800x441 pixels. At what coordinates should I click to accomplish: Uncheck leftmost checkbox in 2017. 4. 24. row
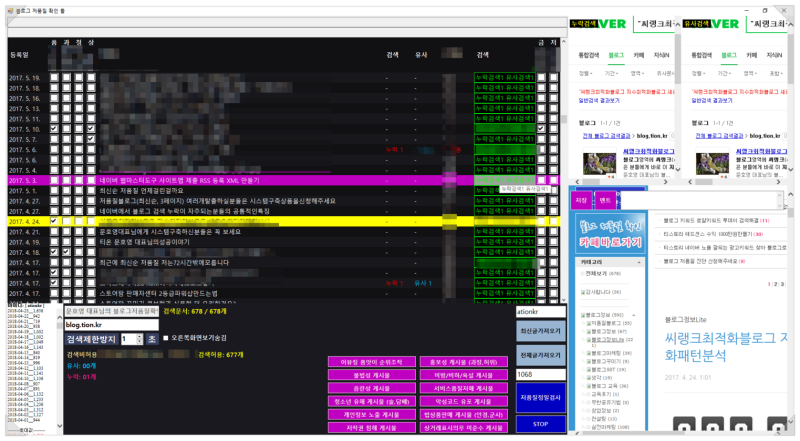click(x=54, y=222)
